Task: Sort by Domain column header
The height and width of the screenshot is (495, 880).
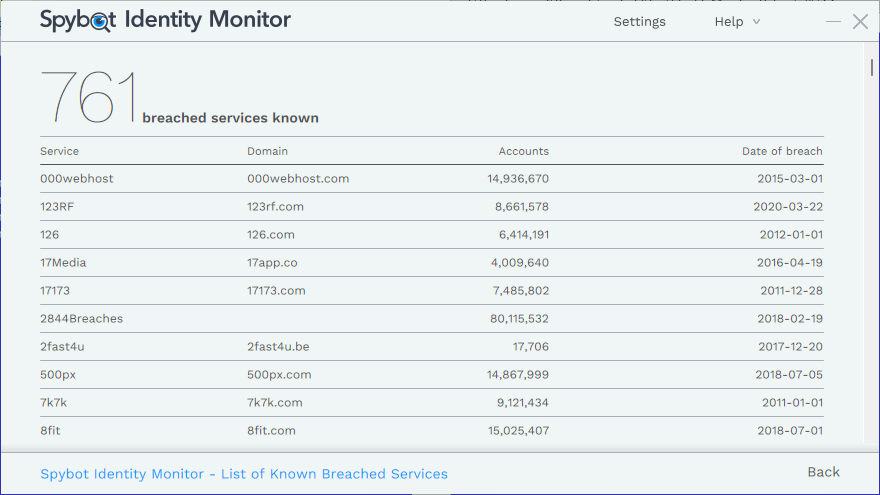Action: point(267,151)
